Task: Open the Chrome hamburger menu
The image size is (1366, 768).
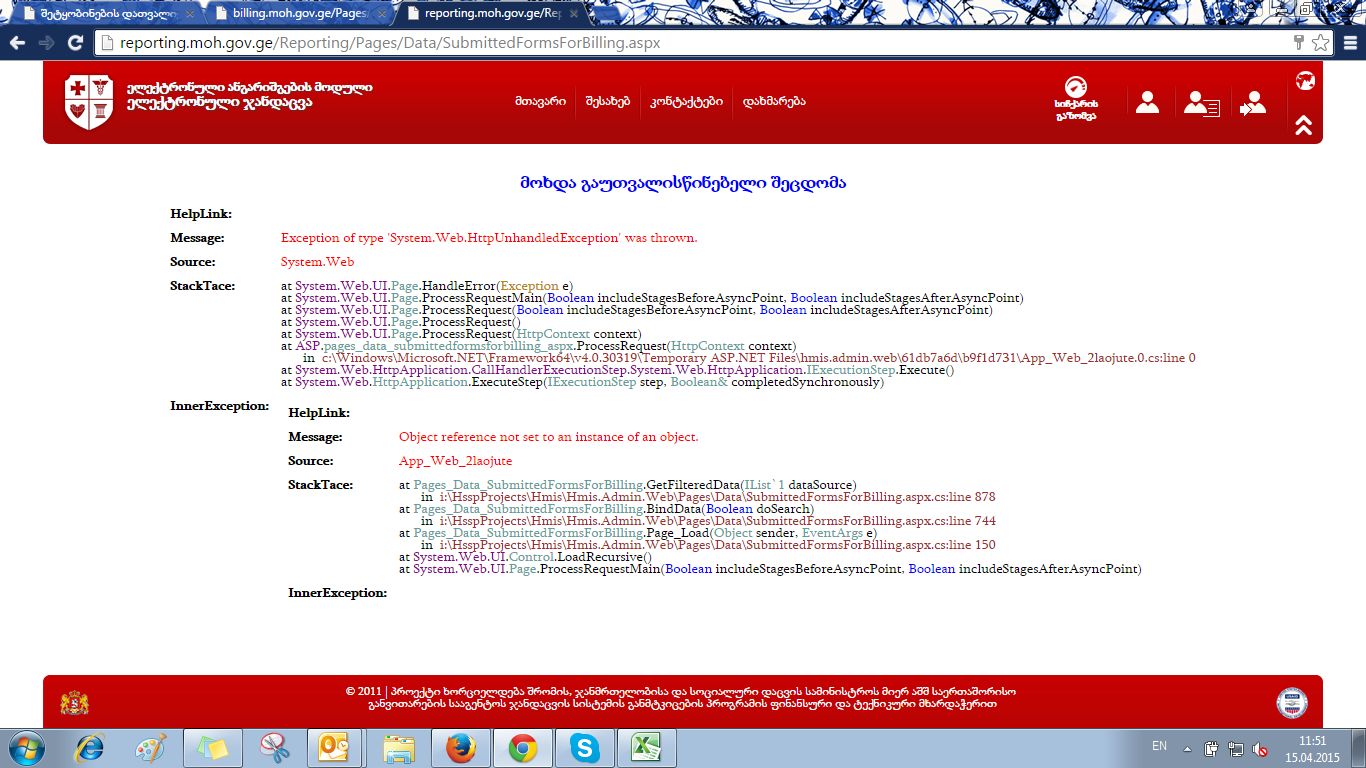Action: pyautogui.click(x=1349, y=43)
